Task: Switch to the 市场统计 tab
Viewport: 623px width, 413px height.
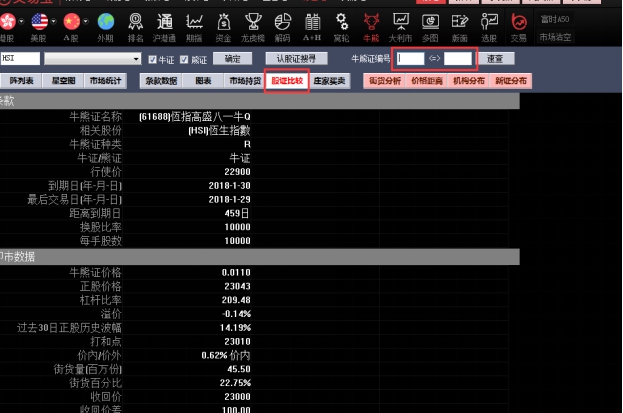Action: pyautogui.click(x=105, y=80)
